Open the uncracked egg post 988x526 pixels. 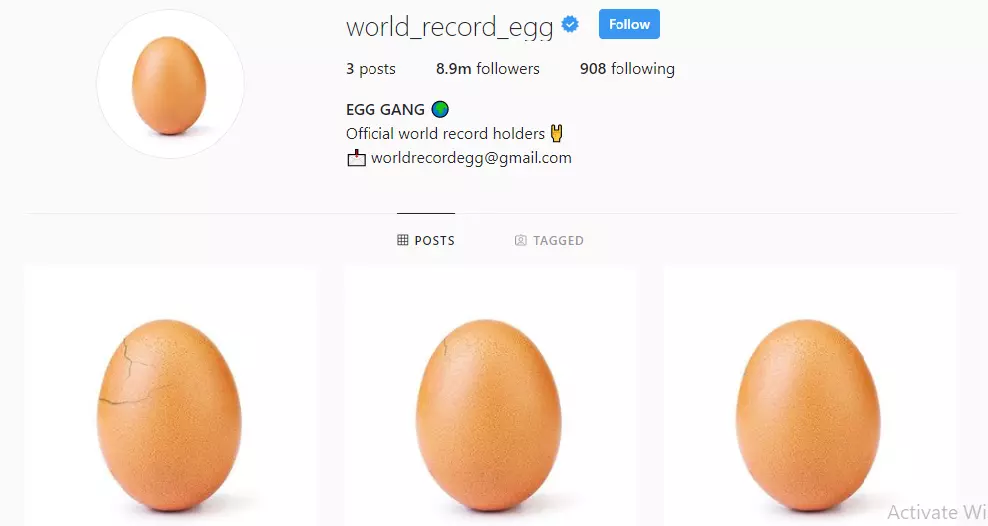(x=809, y=396)
